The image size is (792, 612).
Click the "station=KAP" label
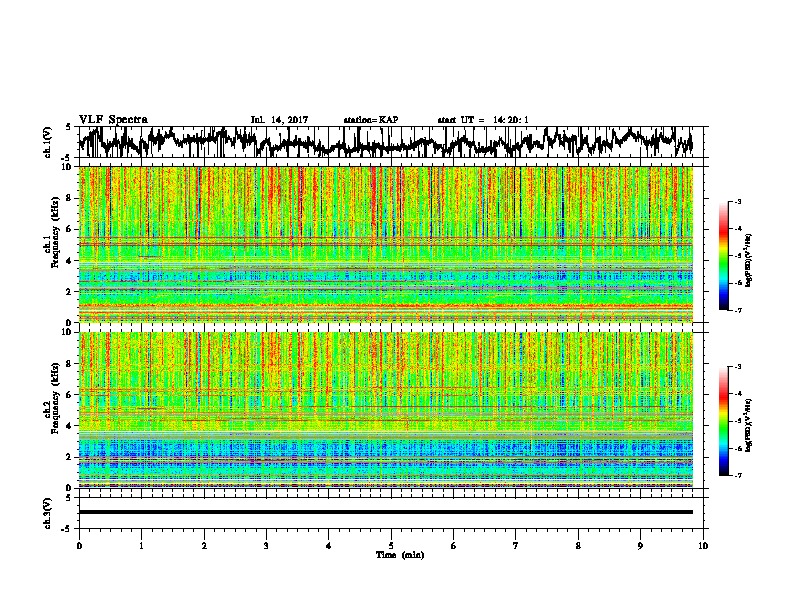(x=371, y=120)
